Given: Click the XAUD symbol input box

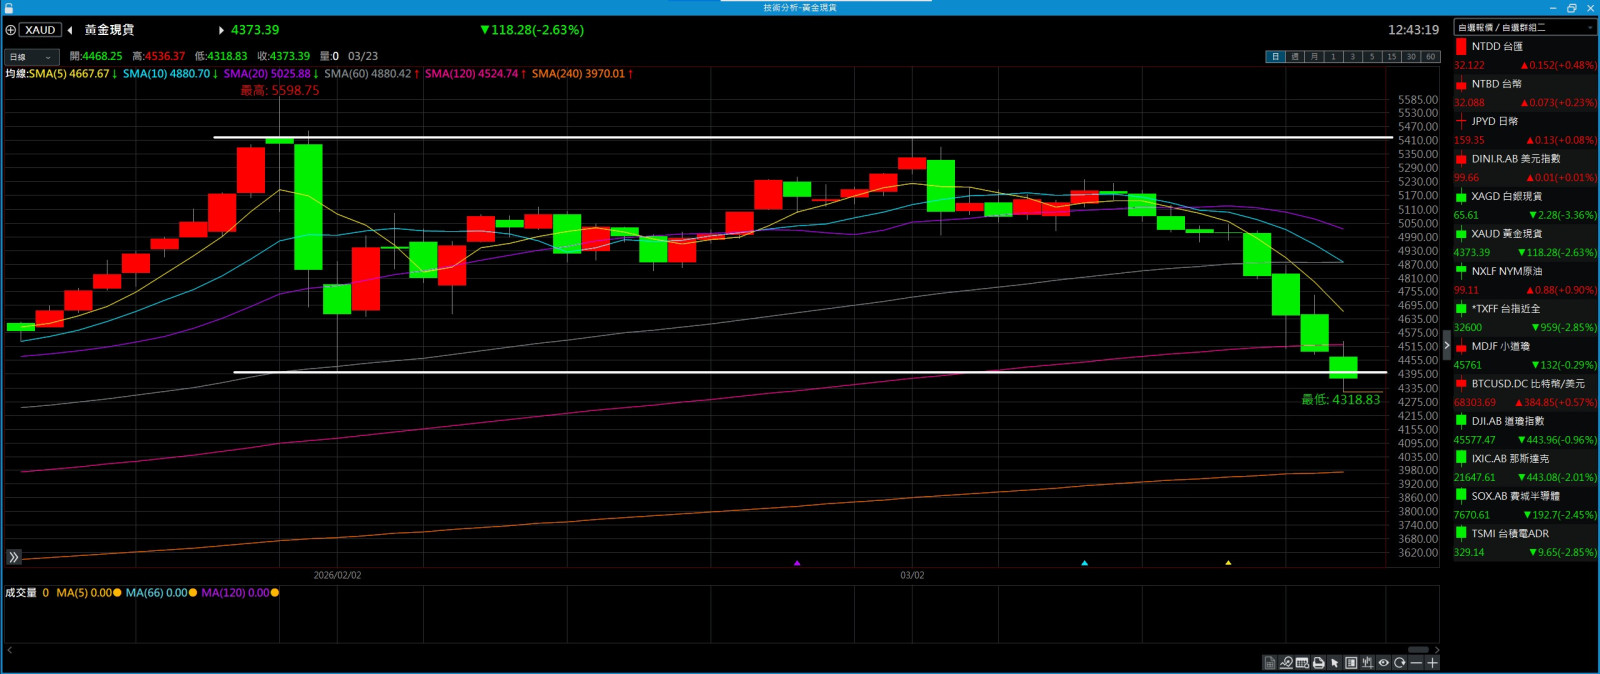Looking at the screenshot, I should coord(41,30).
